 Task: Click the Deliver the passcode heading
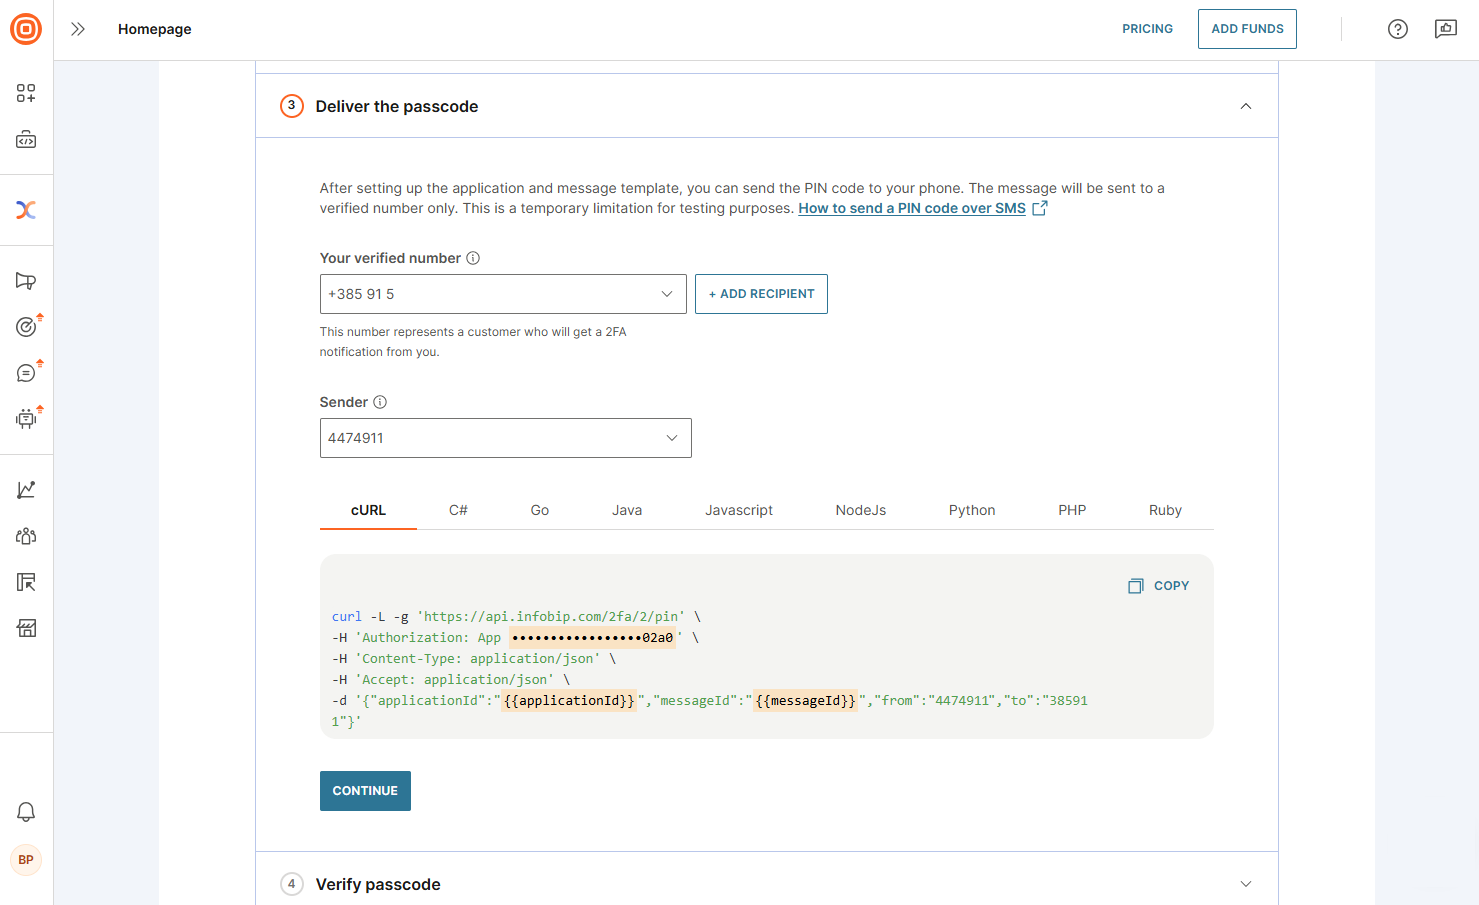(397, 106)
